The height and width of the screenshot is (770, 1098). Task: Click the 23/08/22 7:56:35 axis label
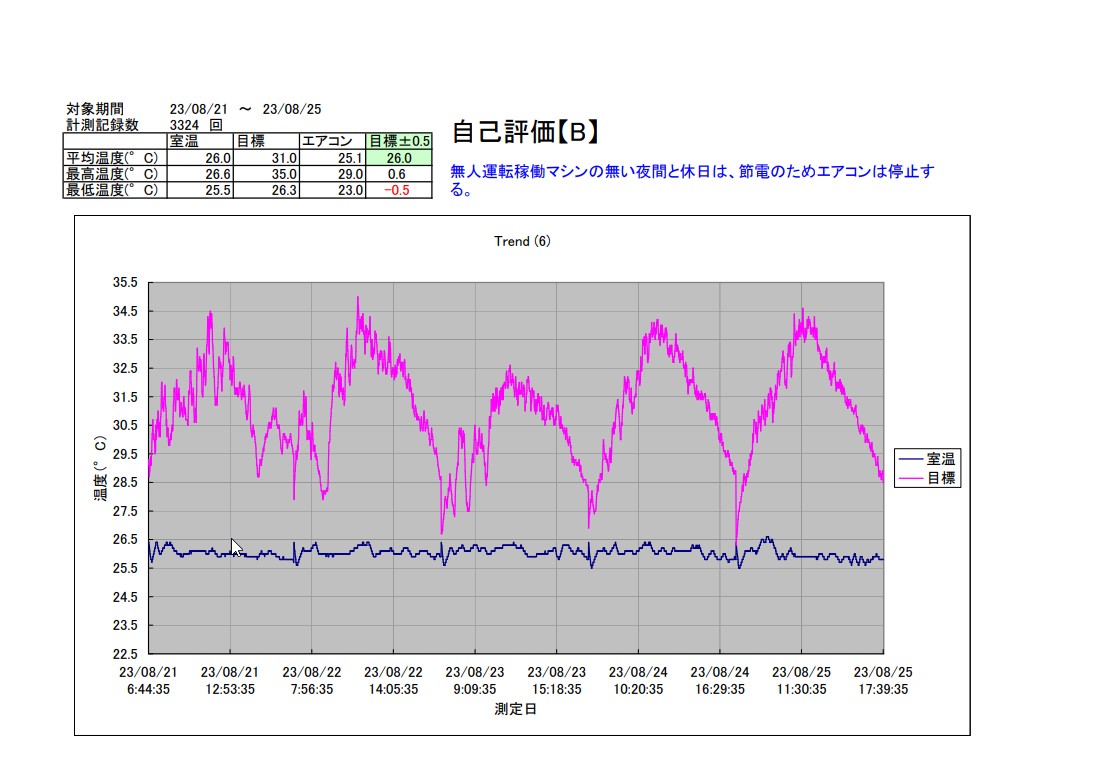(312, 681)
